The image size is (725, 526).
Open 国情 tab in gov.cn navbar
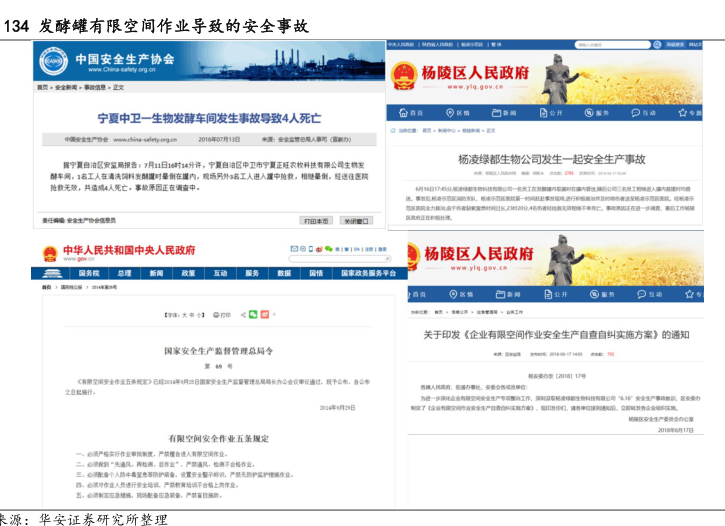[x=316, y=273]
